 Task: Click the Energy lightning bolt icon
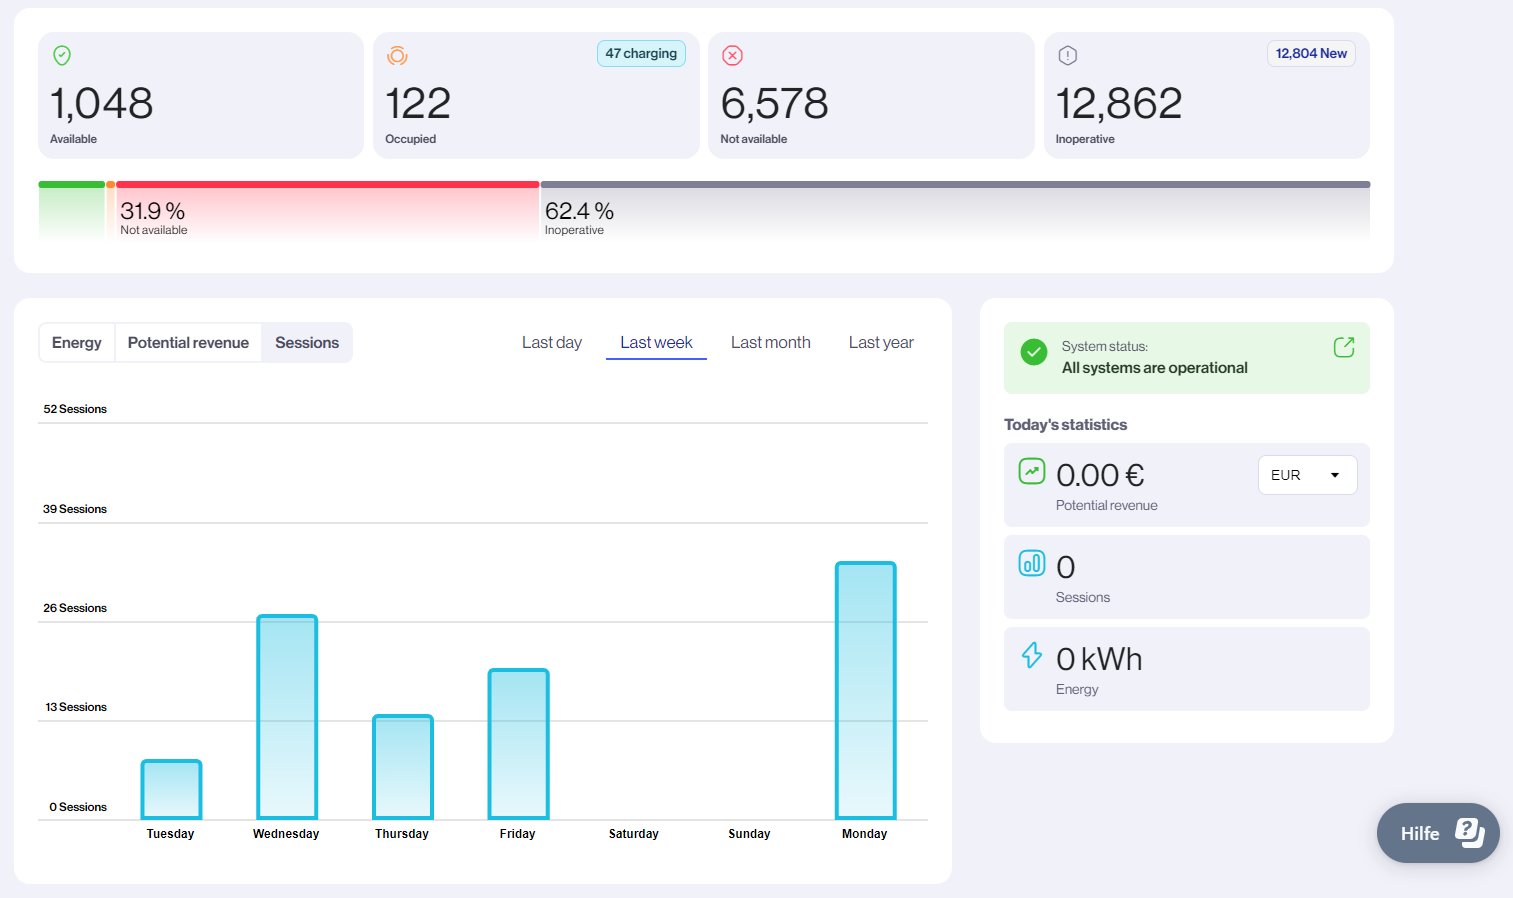click(1031, 655)
